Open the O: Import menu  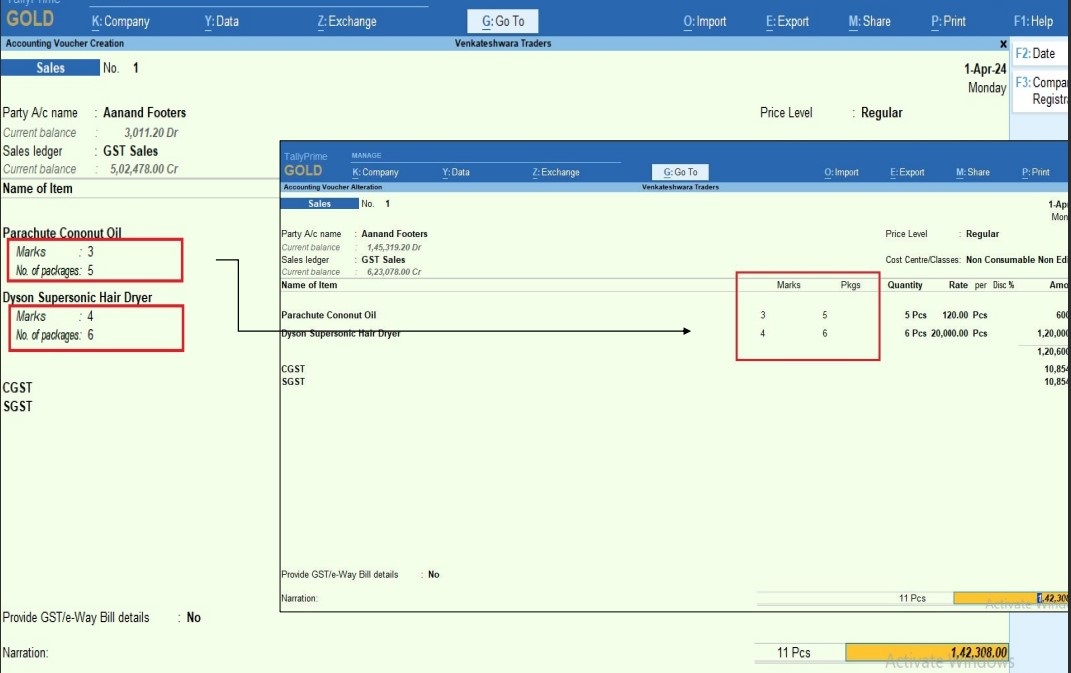point(704,21)
